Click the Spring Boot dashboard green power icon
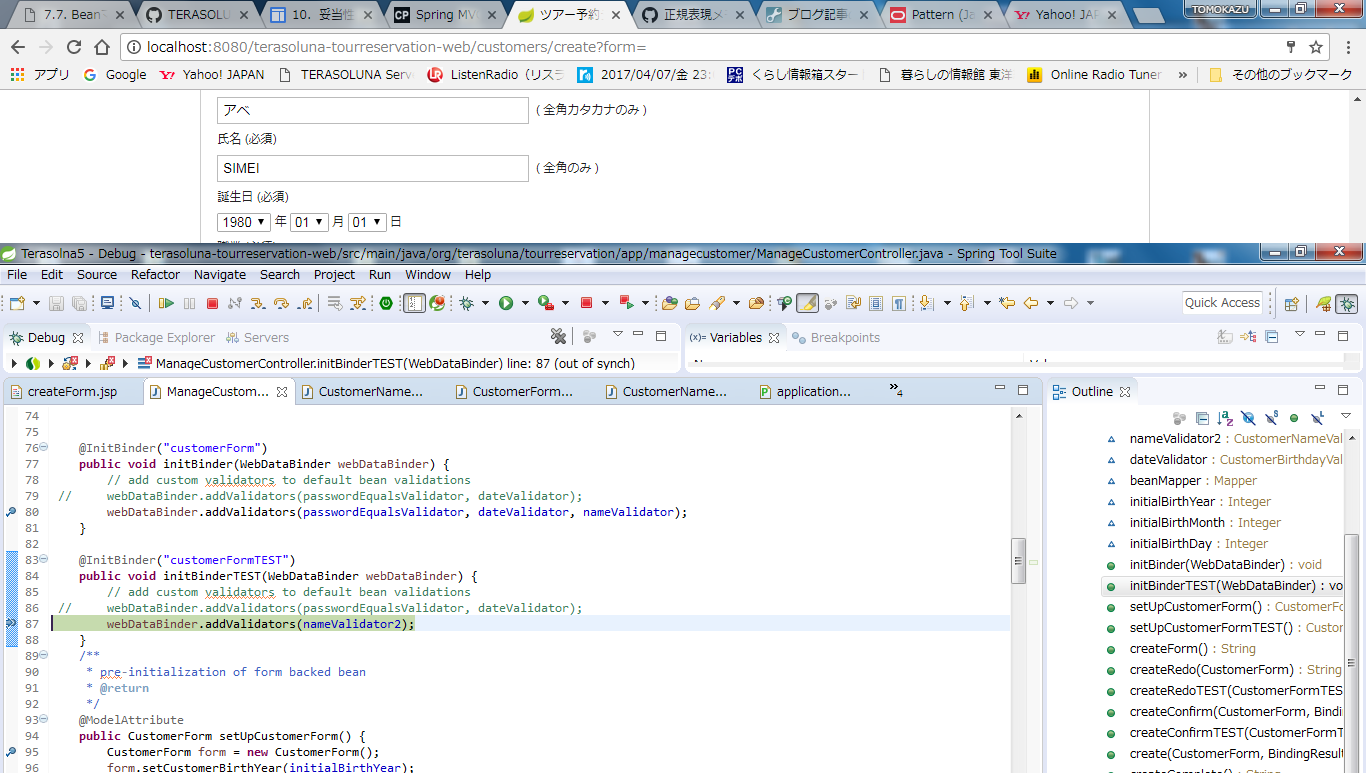The width and height of the screenshot is (1366, 773). point(385,303)
